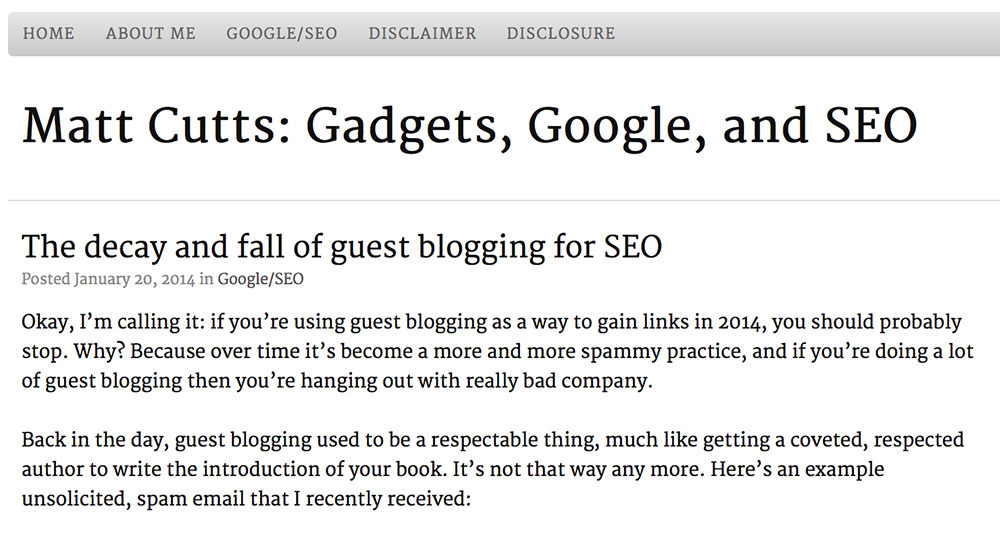Viewport: 1000px width, 535px height.
Task: Open the post The decay and fall of guest blogging
Action: click(342, 247)
